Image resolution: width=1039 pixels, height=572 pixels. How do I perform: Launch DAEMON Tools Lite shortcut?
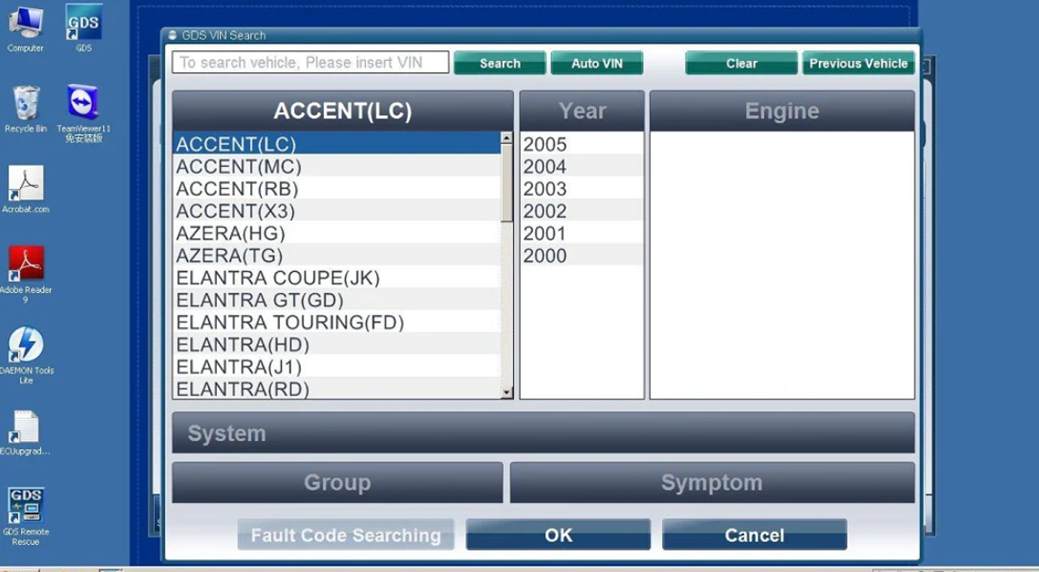[26, 355]
